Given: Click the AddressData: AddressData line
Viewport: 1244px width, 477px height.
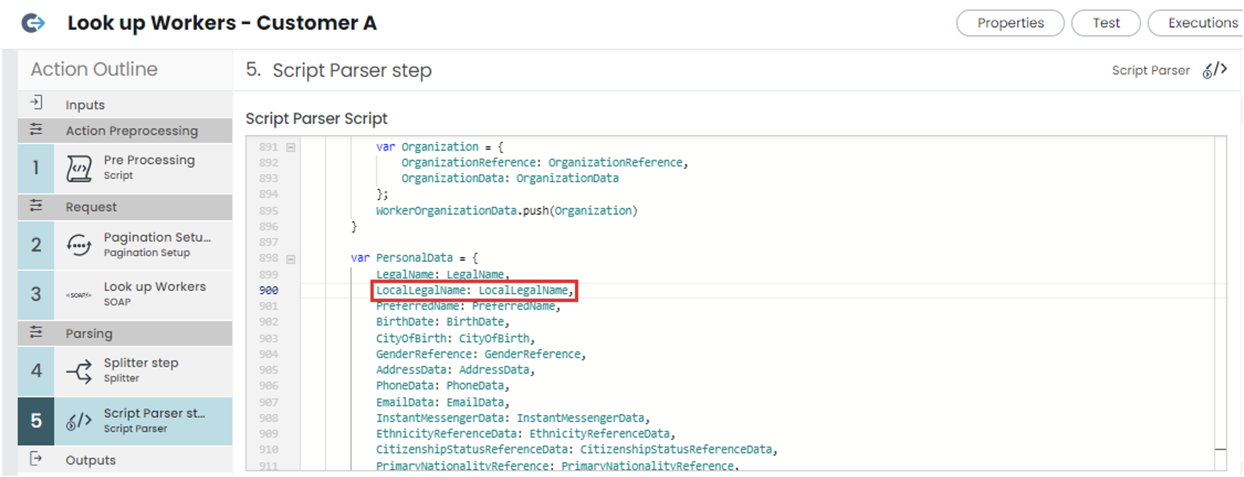Looking at the screenshot, I should (x=455, y=370).
